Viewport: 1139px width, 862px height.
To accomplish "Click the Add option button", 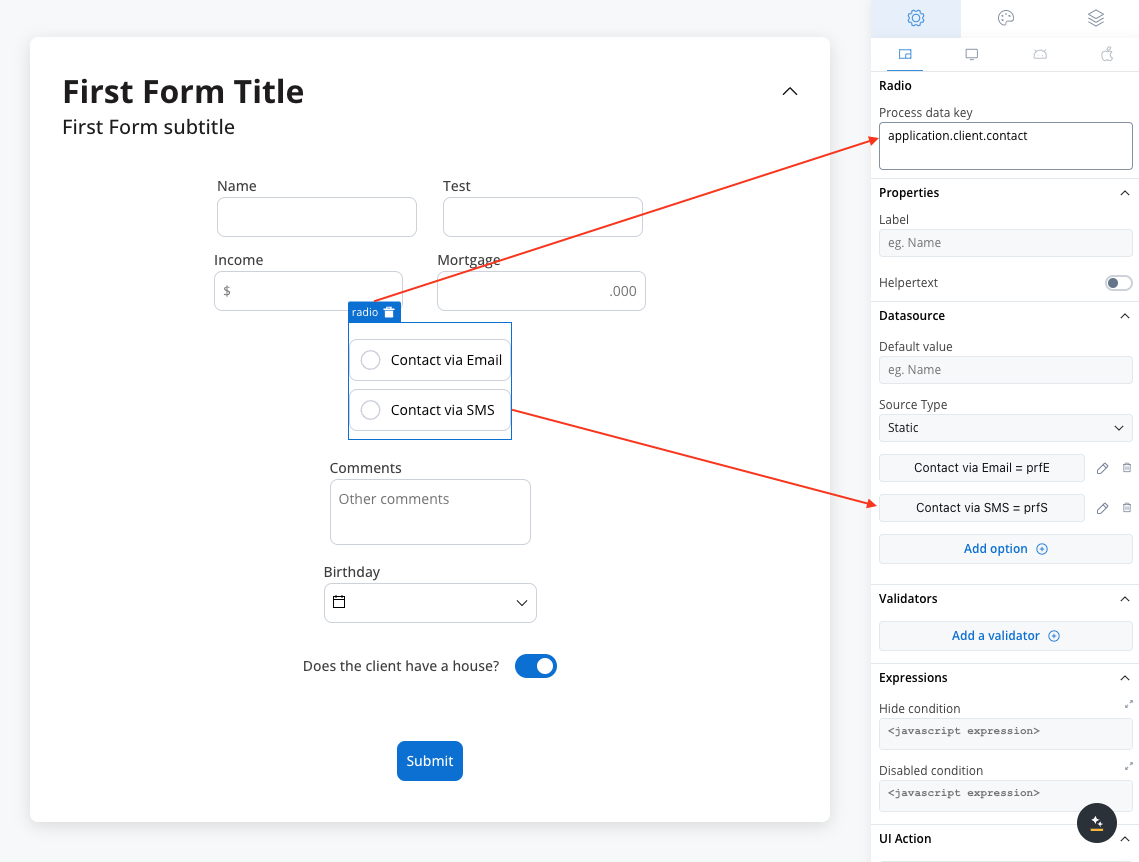I will coord(1005,549).
